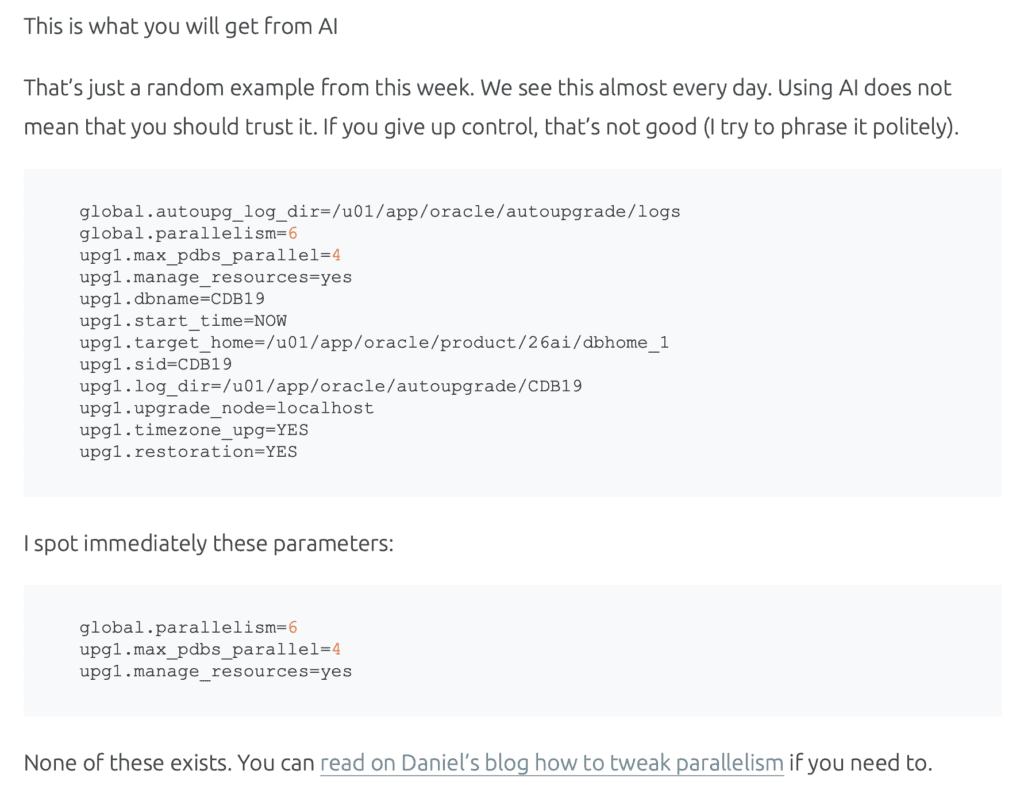Click the upg1.restoration=YES line
Viewport: 1024px width, 809px height.
(x=188, y=452)
